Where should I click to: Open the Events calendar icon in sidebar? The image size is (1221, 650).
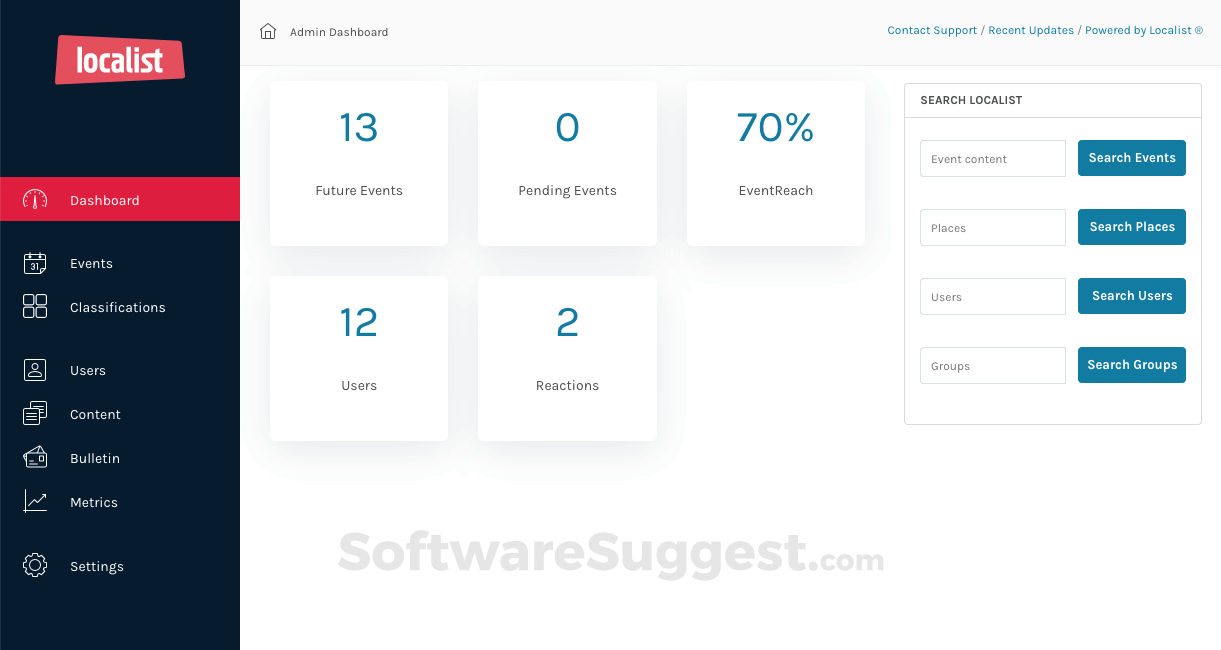click(x=34, y=263)
